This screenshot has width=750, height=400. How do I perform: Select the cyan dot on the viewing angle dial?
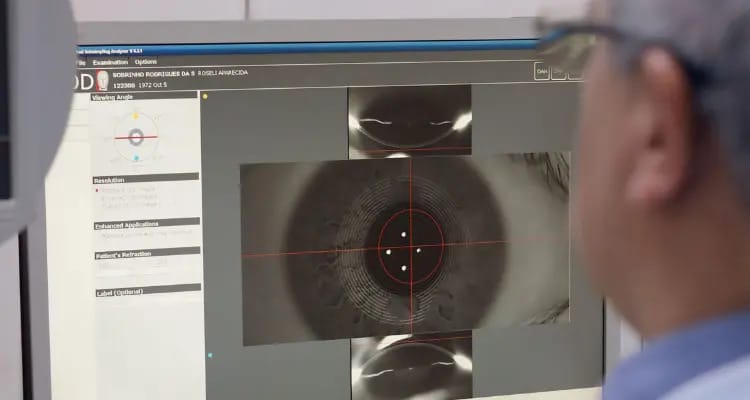pyautogui.click(x=136, y=158)
